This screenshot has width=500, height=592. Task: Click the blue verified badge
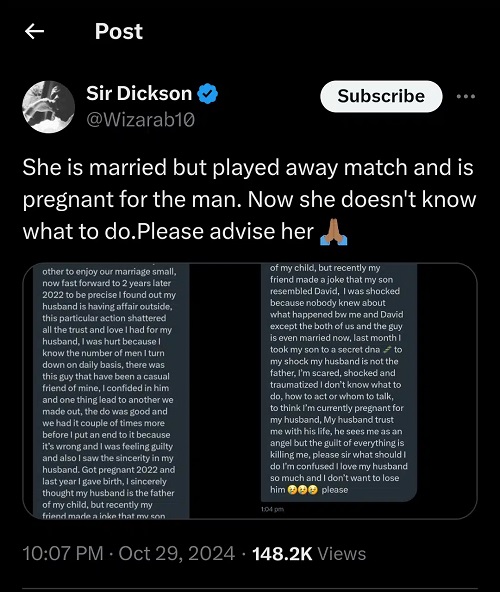coord(208,94)
